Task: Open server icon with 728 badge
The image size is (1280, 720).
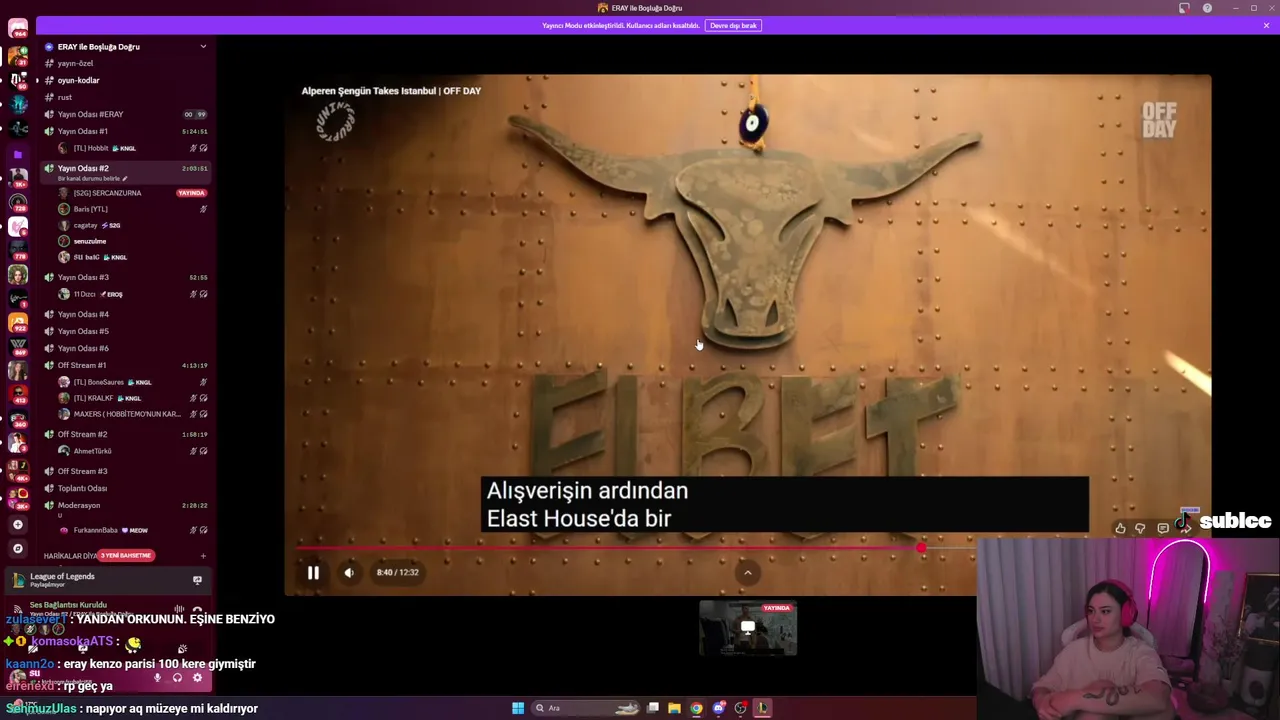Action: tap(18, 203)
